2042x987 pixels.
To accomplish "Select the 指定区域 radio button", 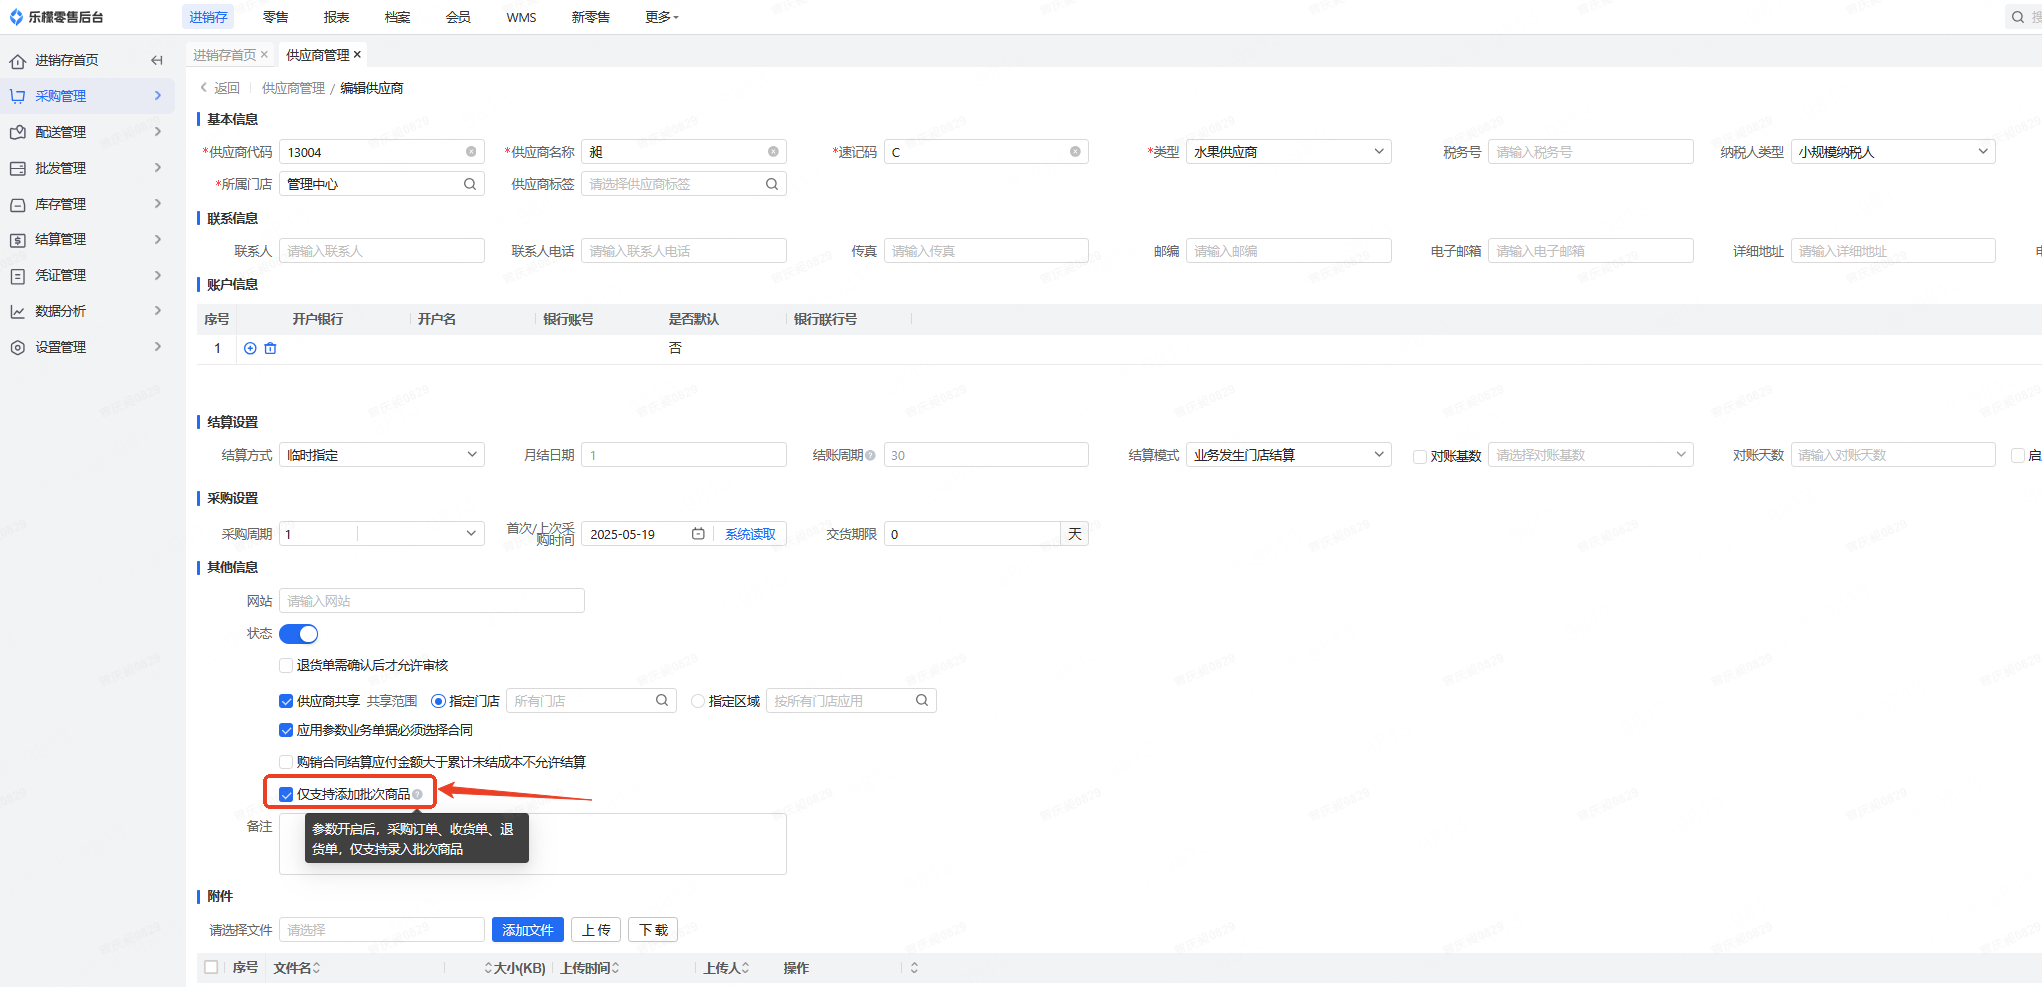I will [698, 701].
